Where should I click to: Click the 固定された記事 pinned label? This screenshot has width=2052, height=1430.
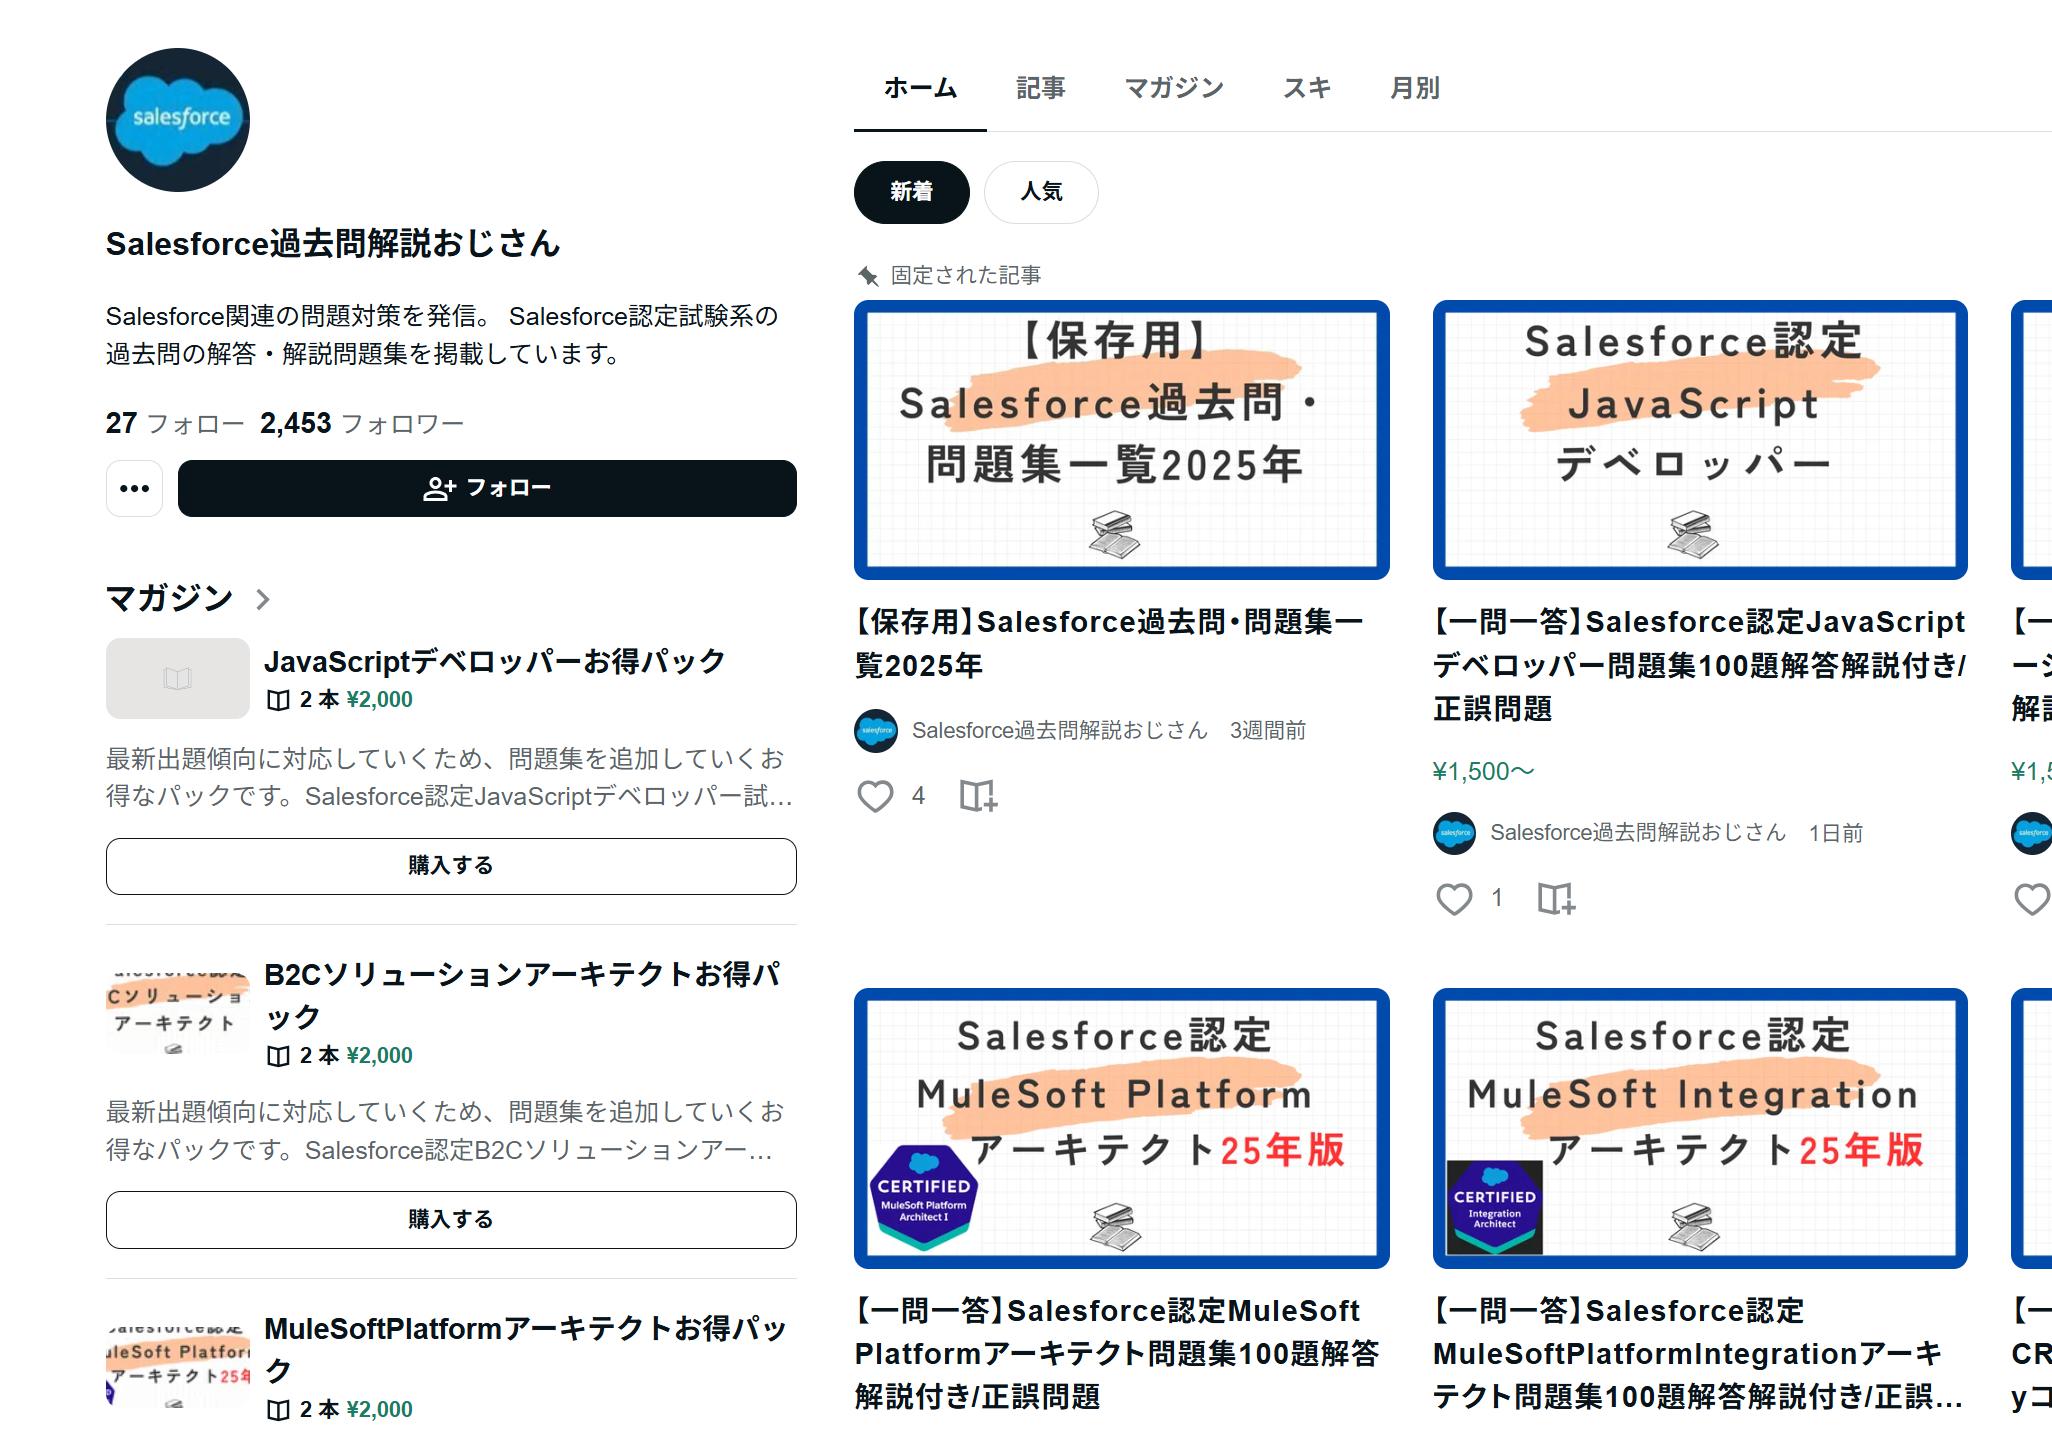[x=966, y=275]
